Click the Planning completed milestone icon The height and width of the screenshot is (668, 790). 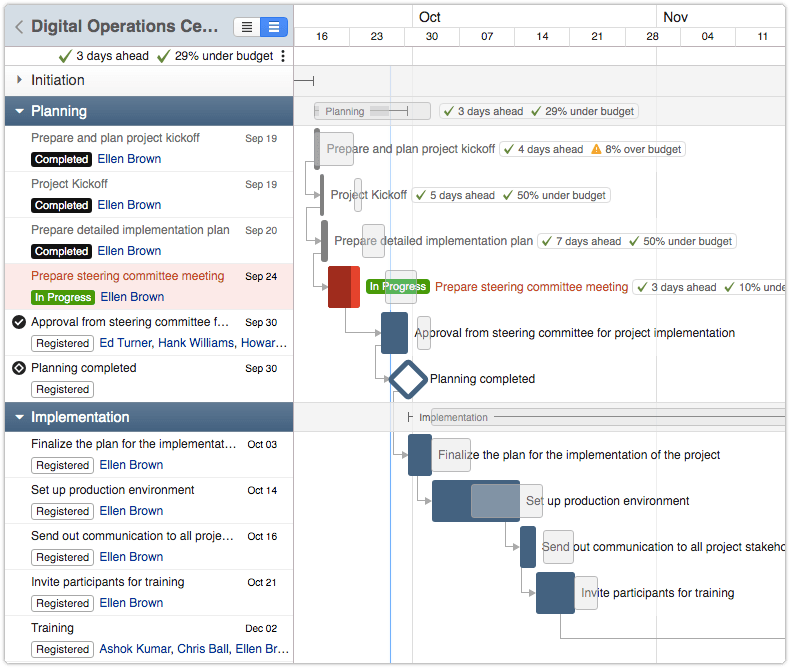click(19, 368)
